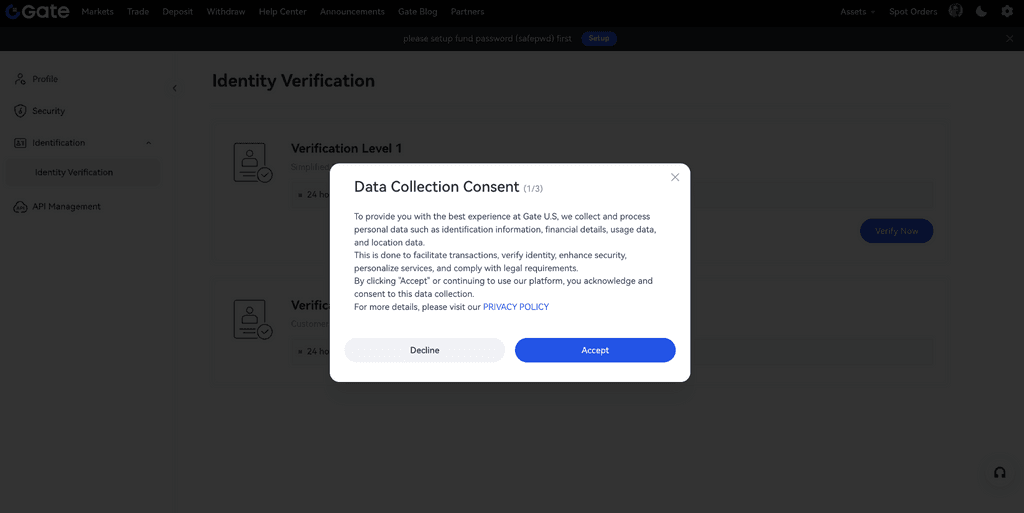Accept the data collection consent
Image resolution: width=1024 pixels, height=513 pixels.
[595, 350]
